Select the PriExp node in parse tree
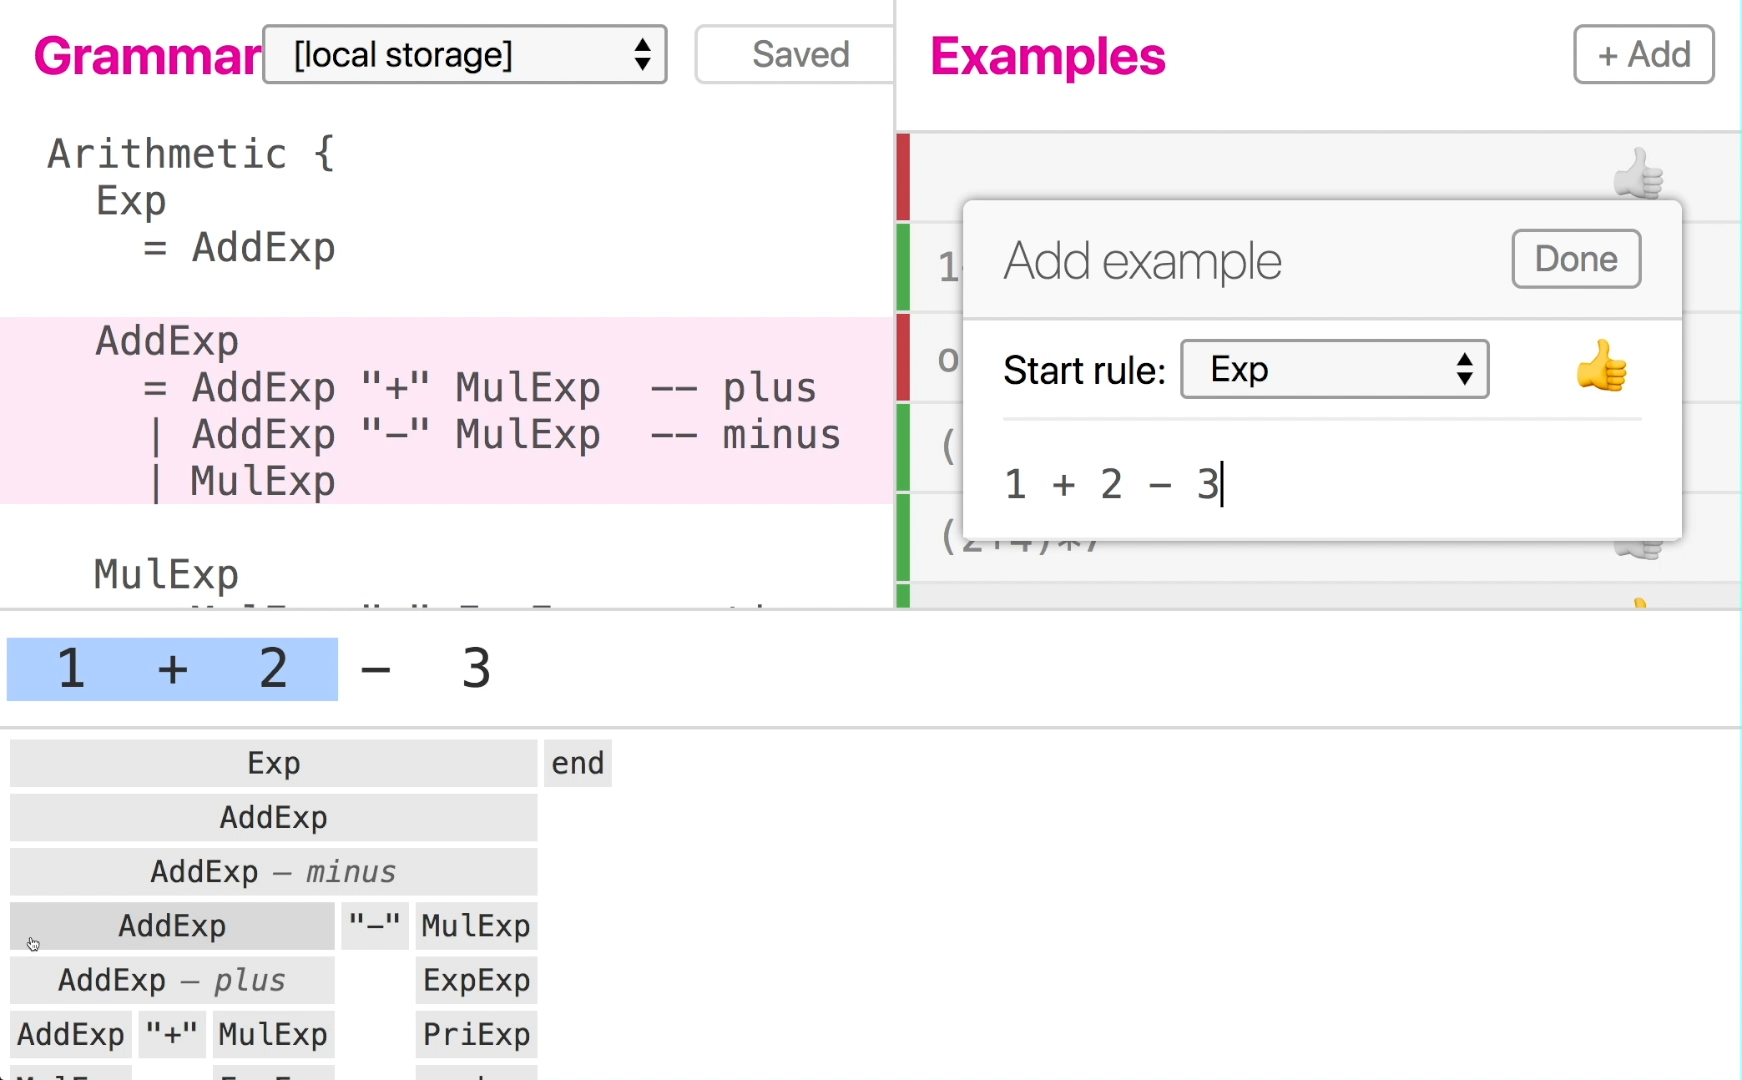 click(x=476, y=1034)
